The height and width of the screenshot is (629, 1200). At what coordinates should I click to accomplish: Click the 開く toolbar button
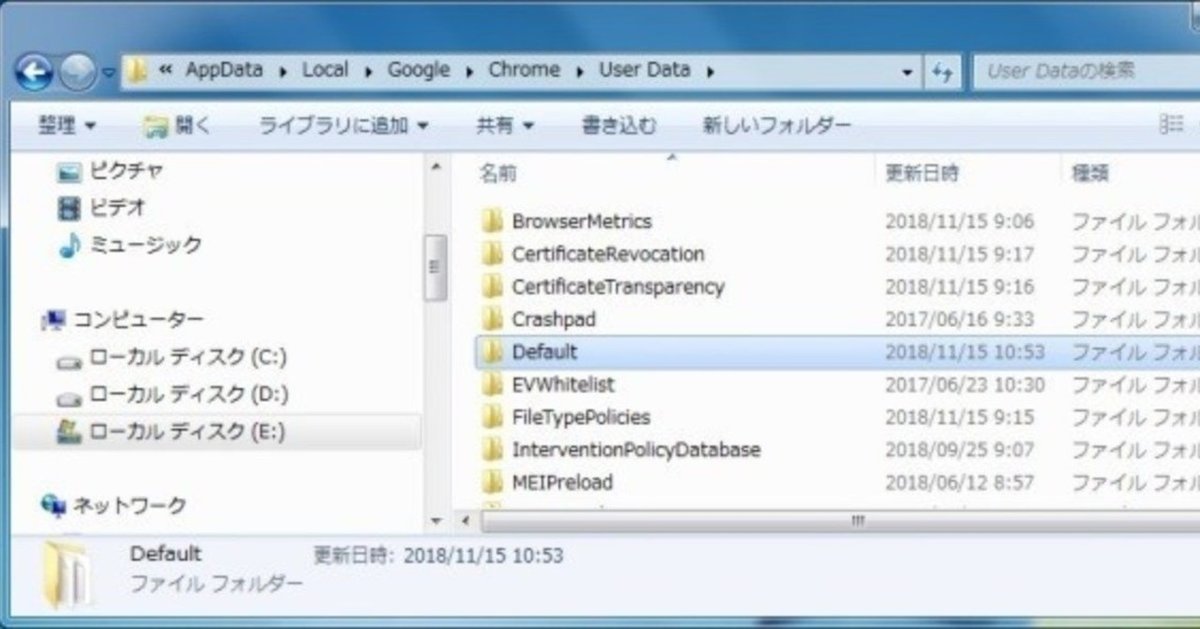point(178,125)
